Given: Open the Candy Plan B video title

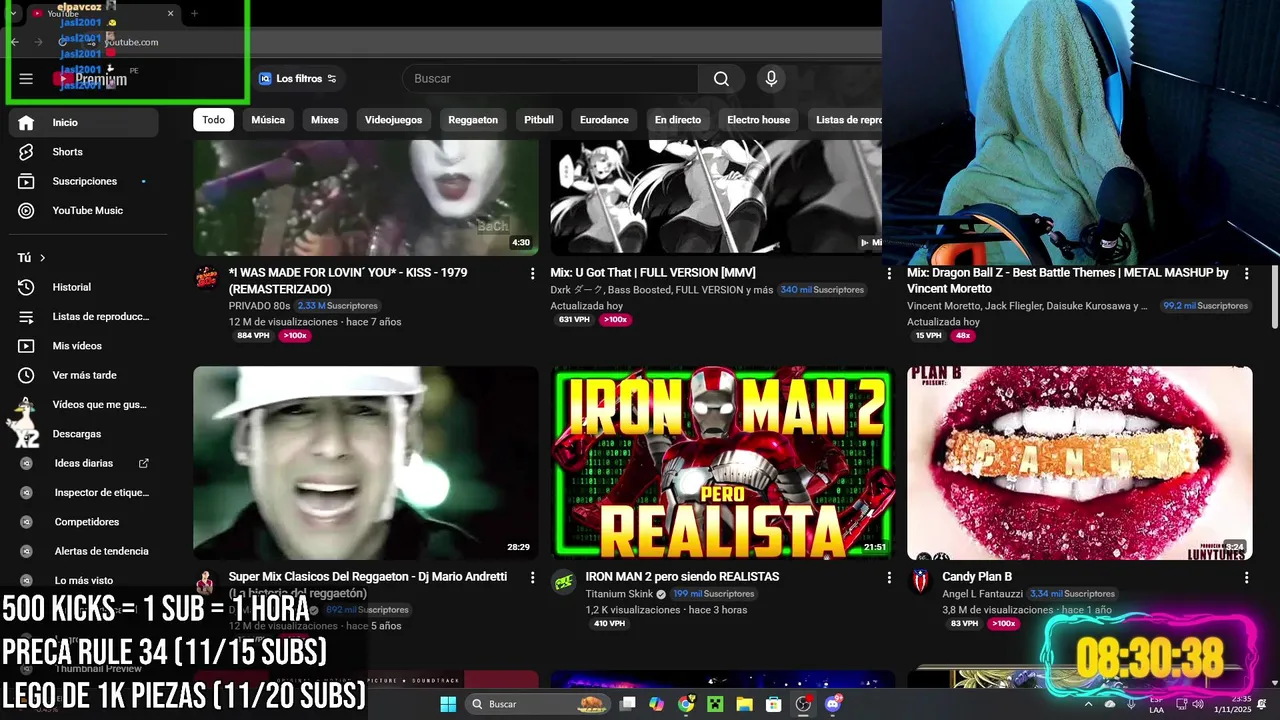Looking at the screenshot, I should [x=977, y=577].
